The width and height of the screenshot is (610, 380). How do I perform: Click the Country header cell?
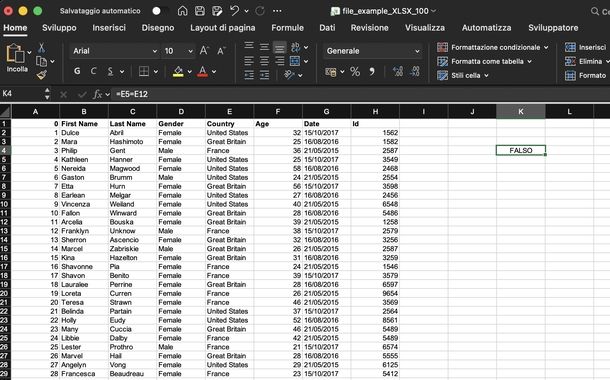click(230, 124)
